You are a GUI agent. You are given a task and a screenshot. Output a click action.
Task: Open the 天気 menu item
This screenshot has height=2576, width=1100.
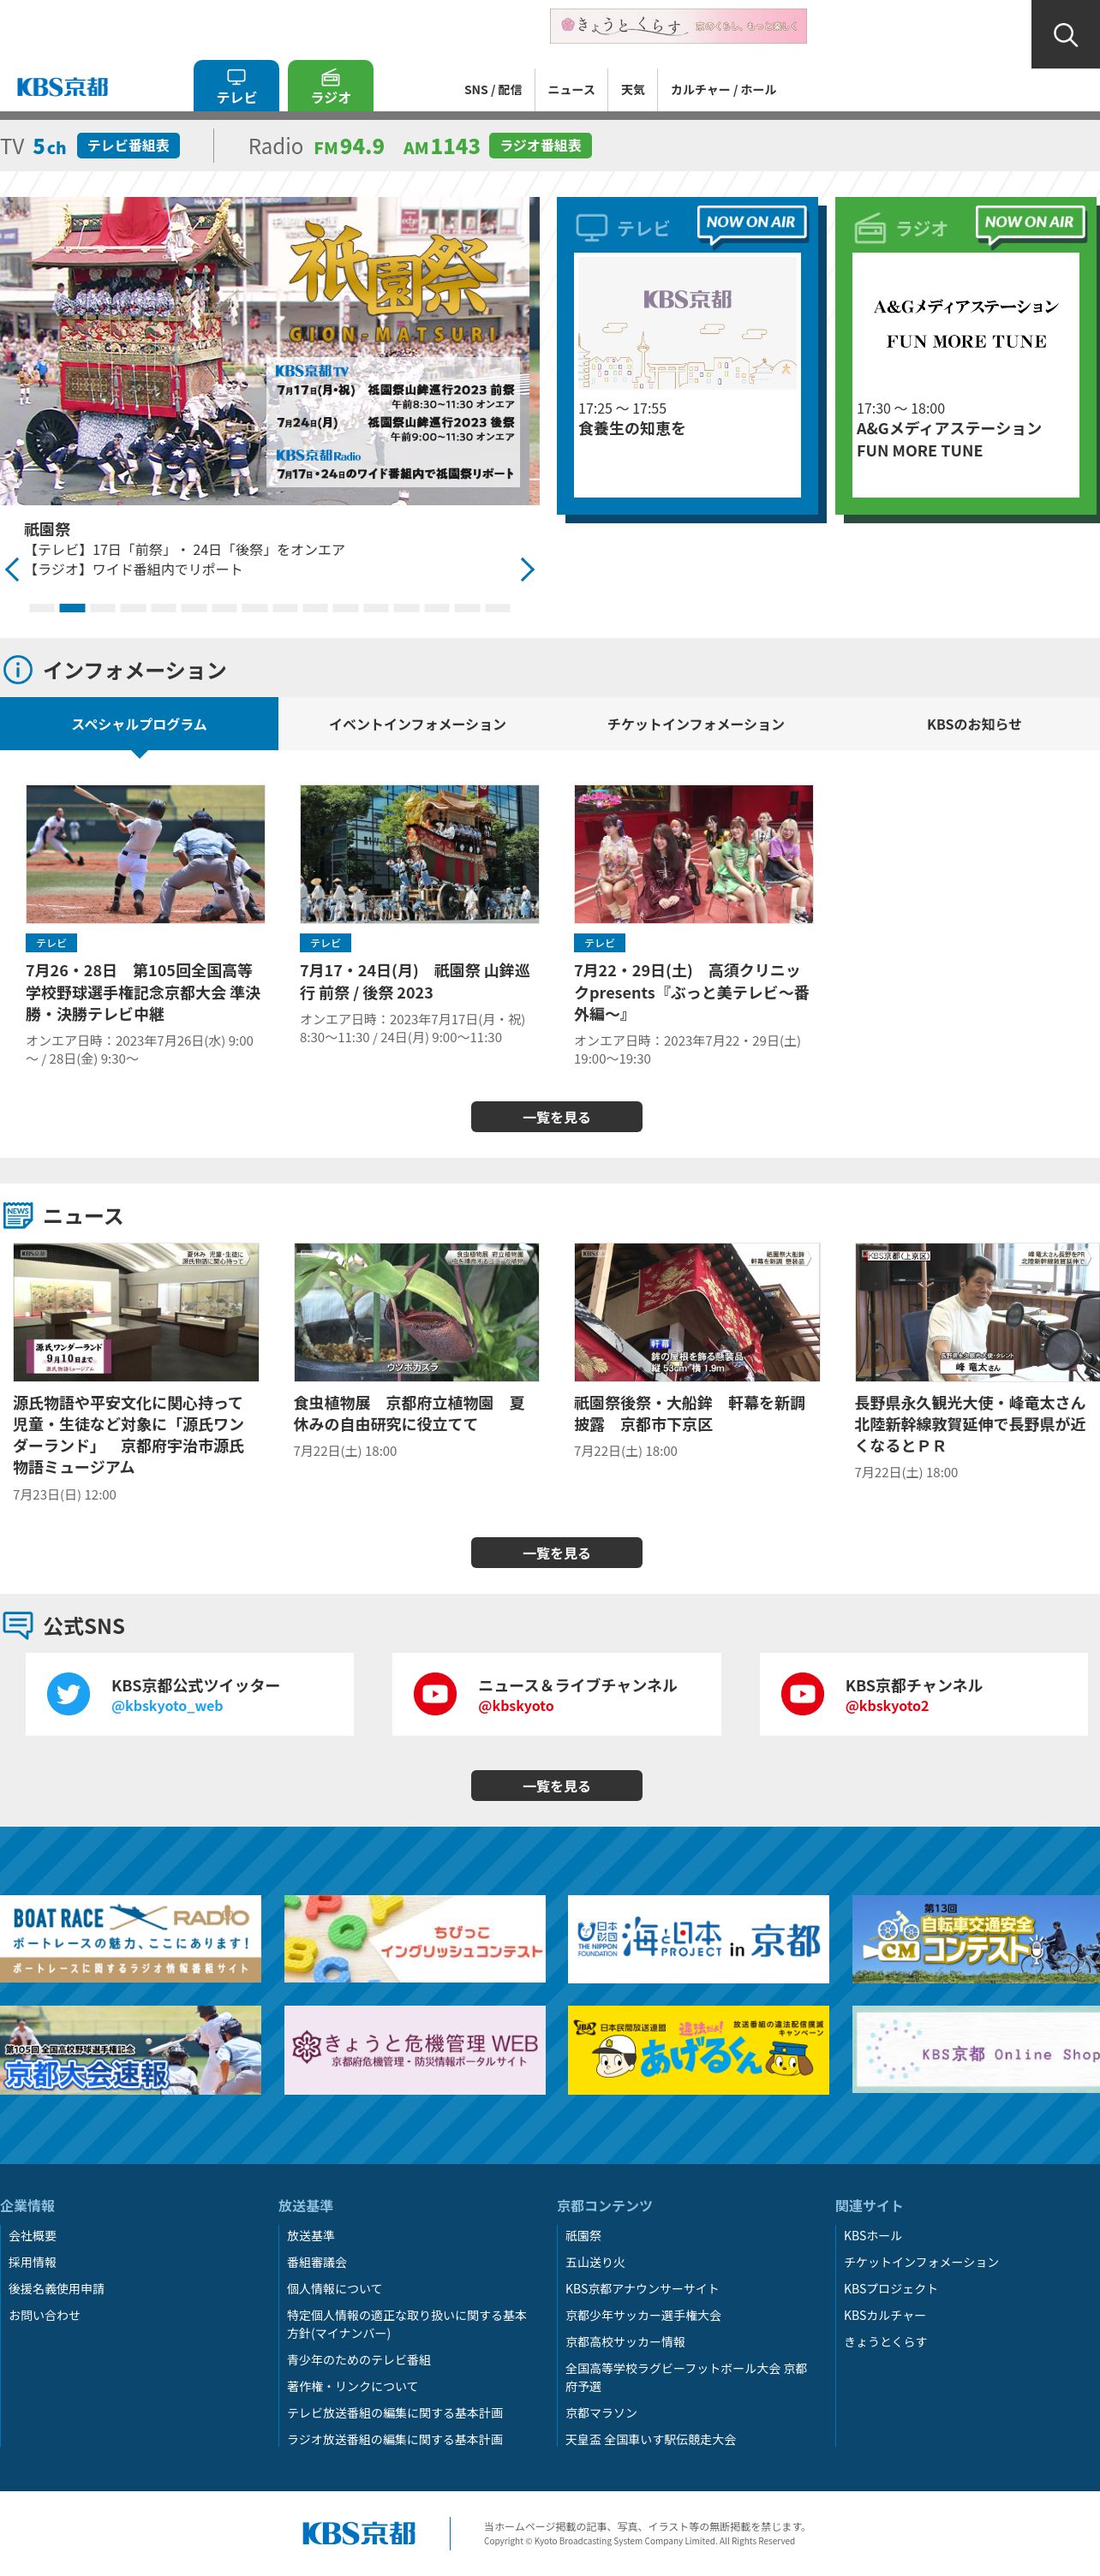pyautogui.click(x=632, y=90)
